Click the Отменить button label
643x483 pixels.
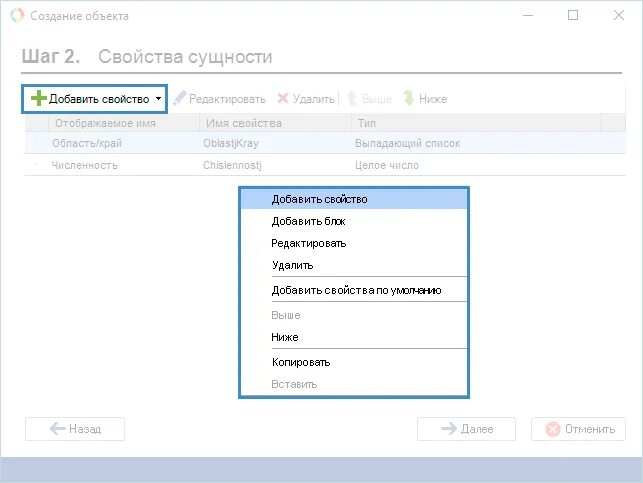click(590, 429)
